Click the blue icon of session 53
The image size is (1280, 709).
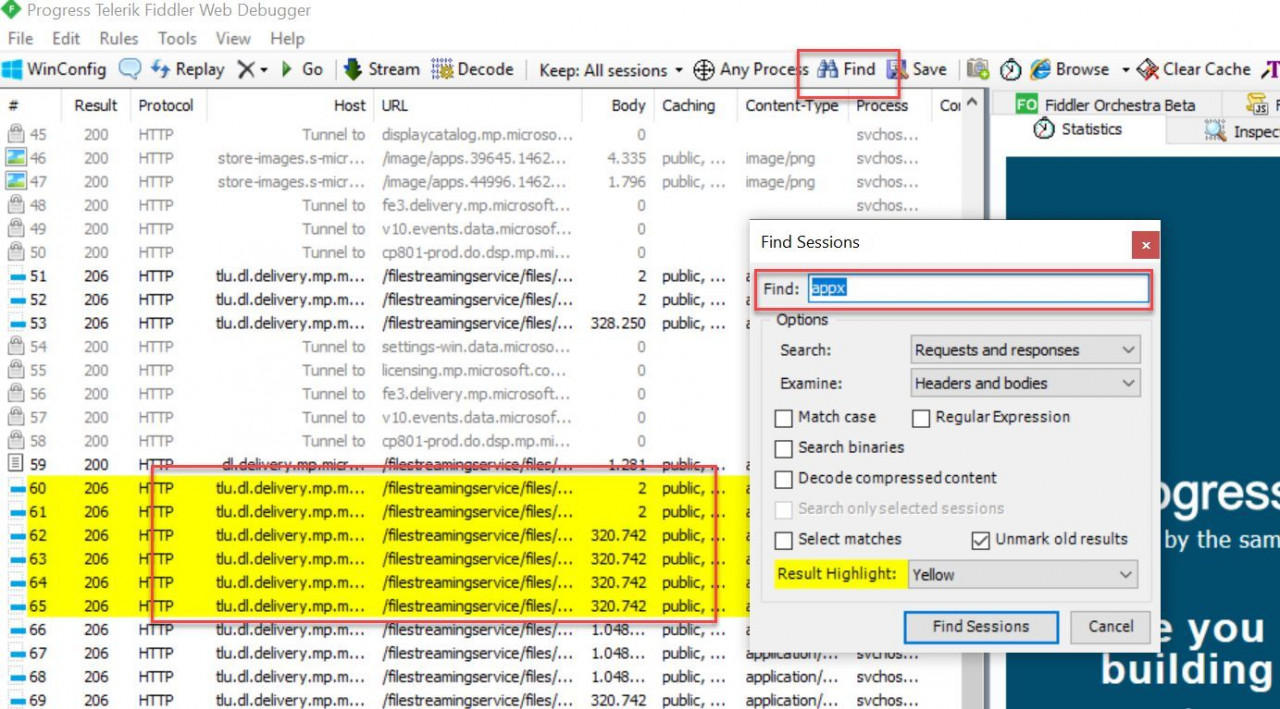pos(15,323)
